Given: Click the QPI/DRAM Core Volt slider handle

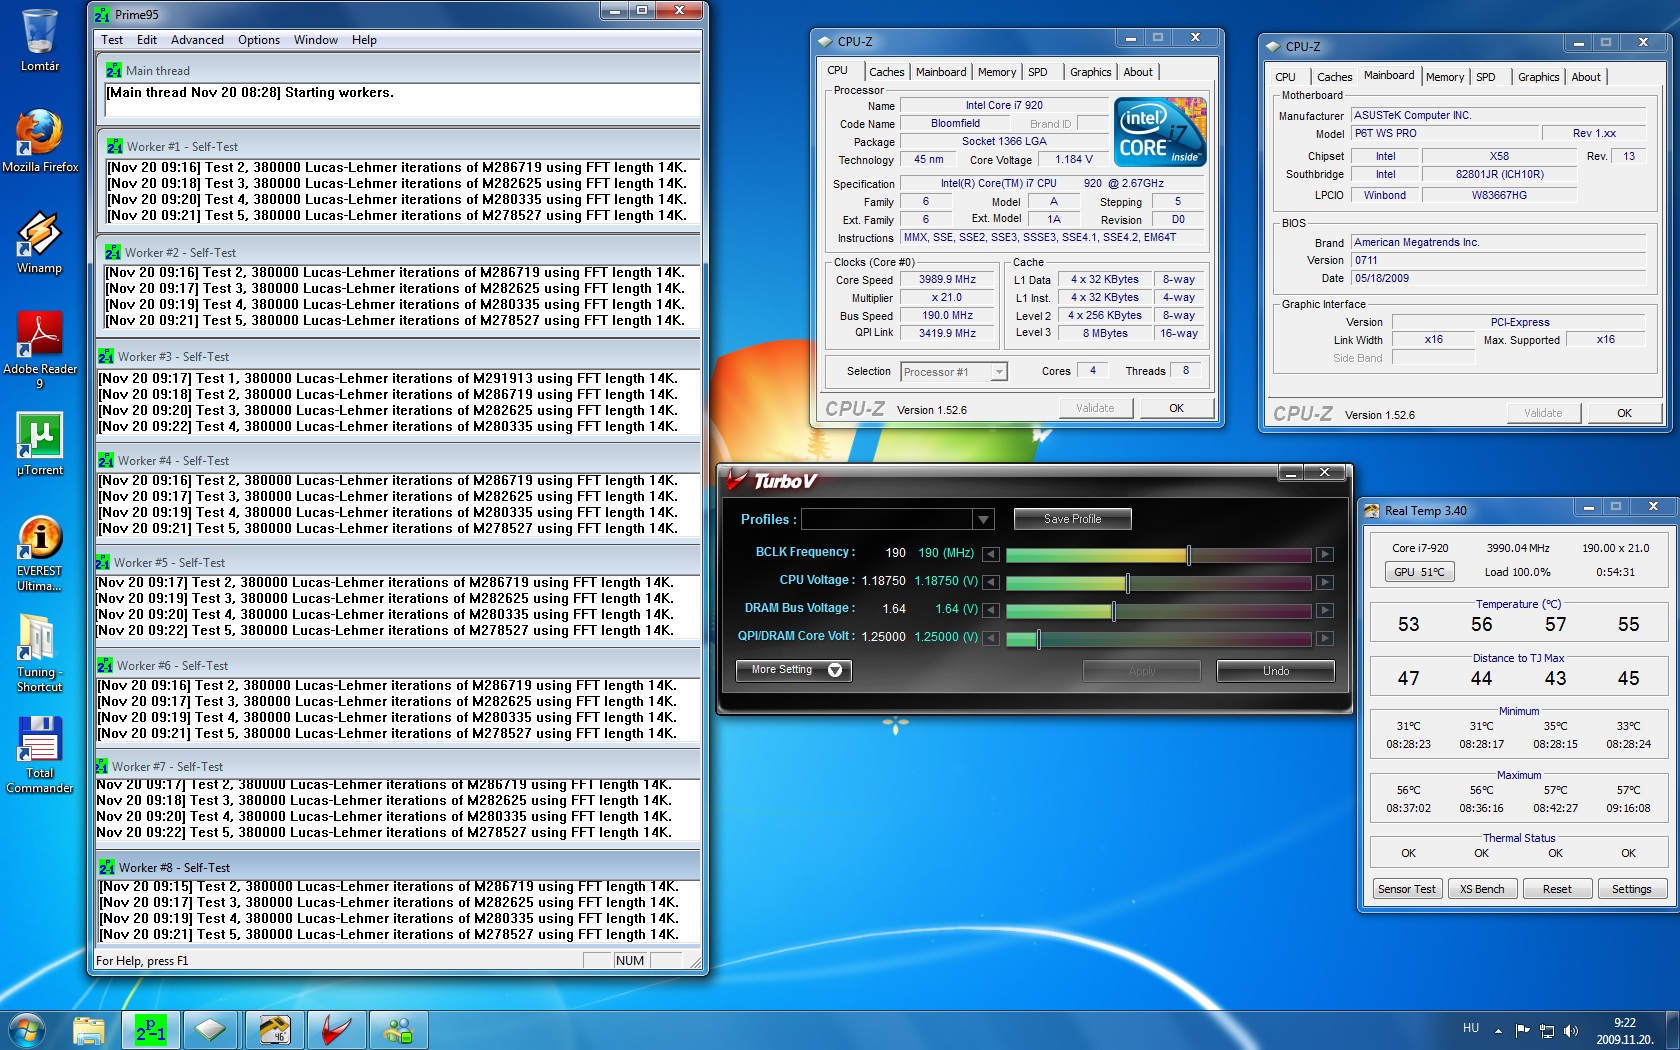Looking at the screenshot, I should point(1038,639).
